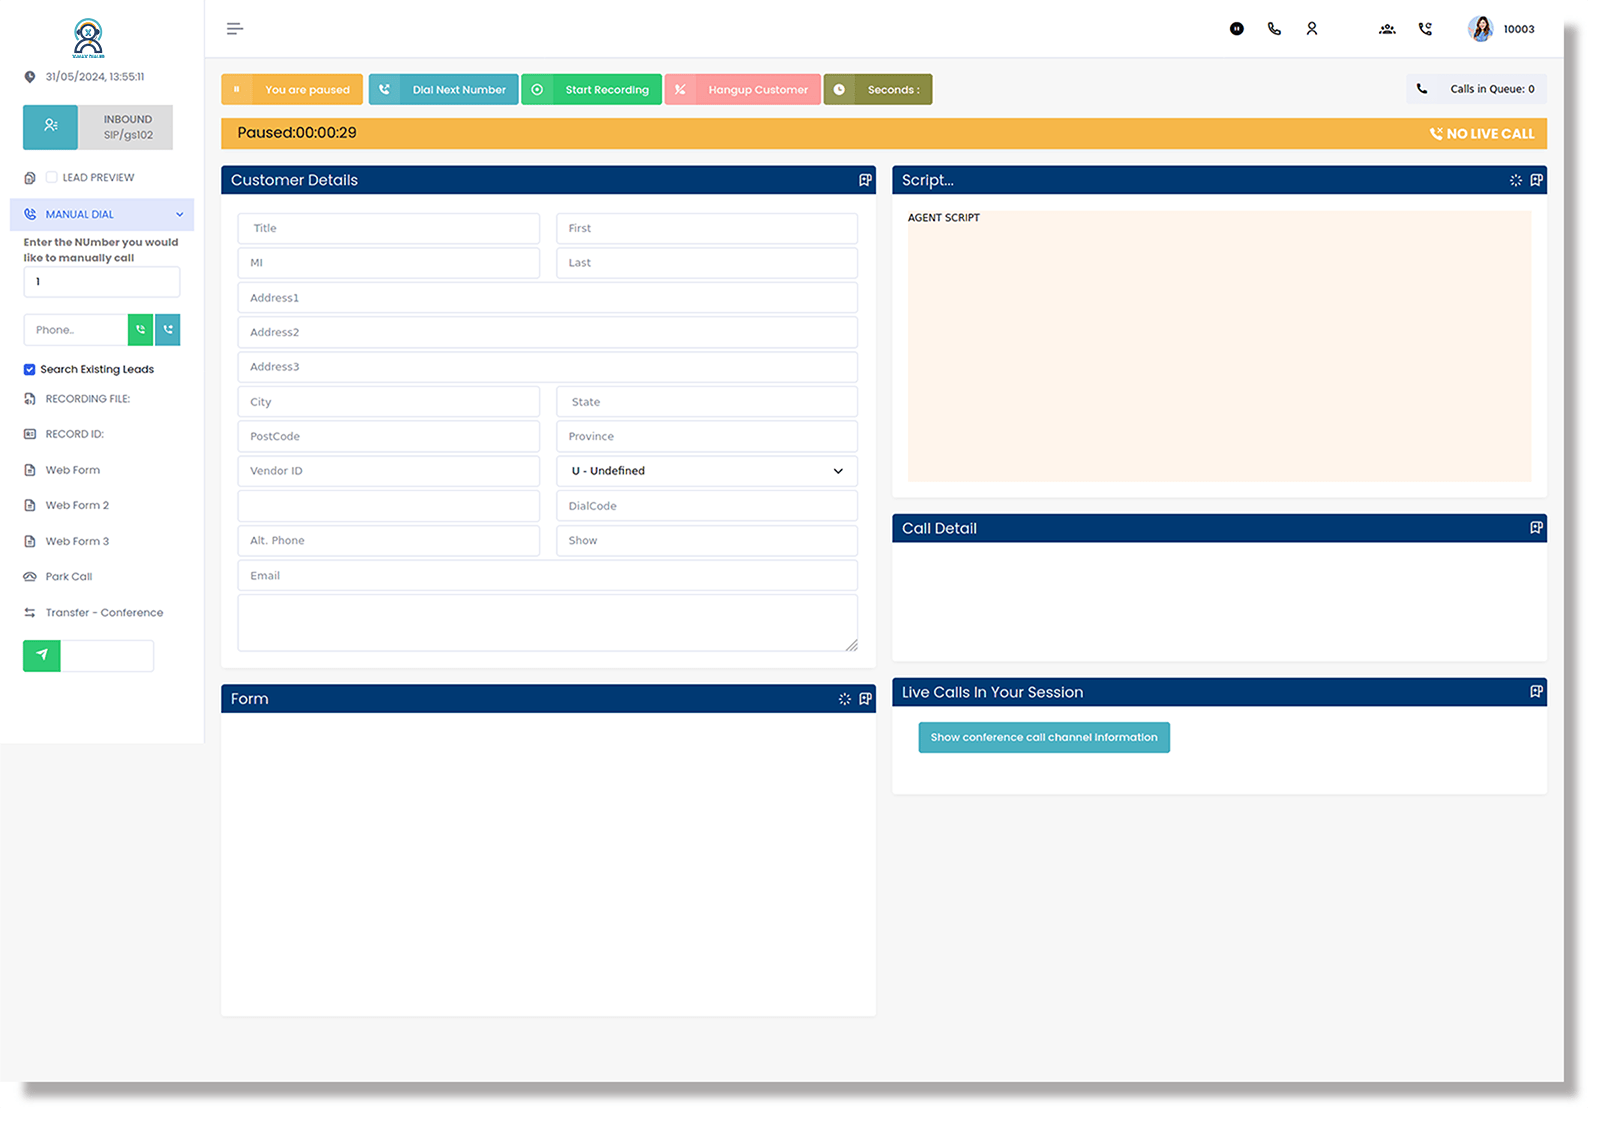Collapse the Manual Dial section chevron
Screen dimensions: 1600x1123
point(180,214)
